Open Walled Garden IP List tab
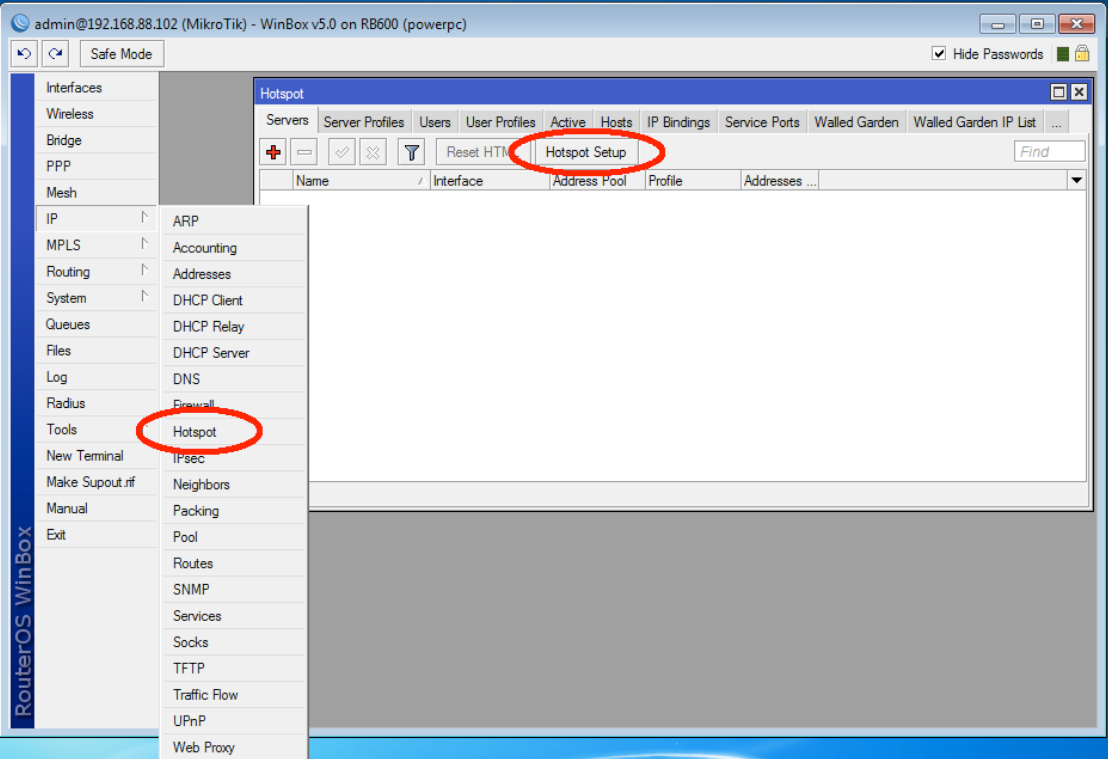 coord(974,122)
